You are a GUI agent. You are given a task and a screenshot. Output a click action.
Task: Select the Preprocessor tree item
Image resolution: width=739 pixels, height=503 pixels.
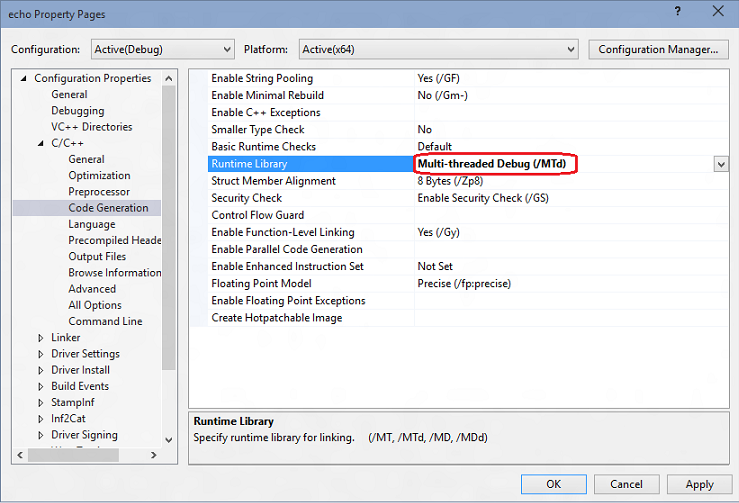99,192
